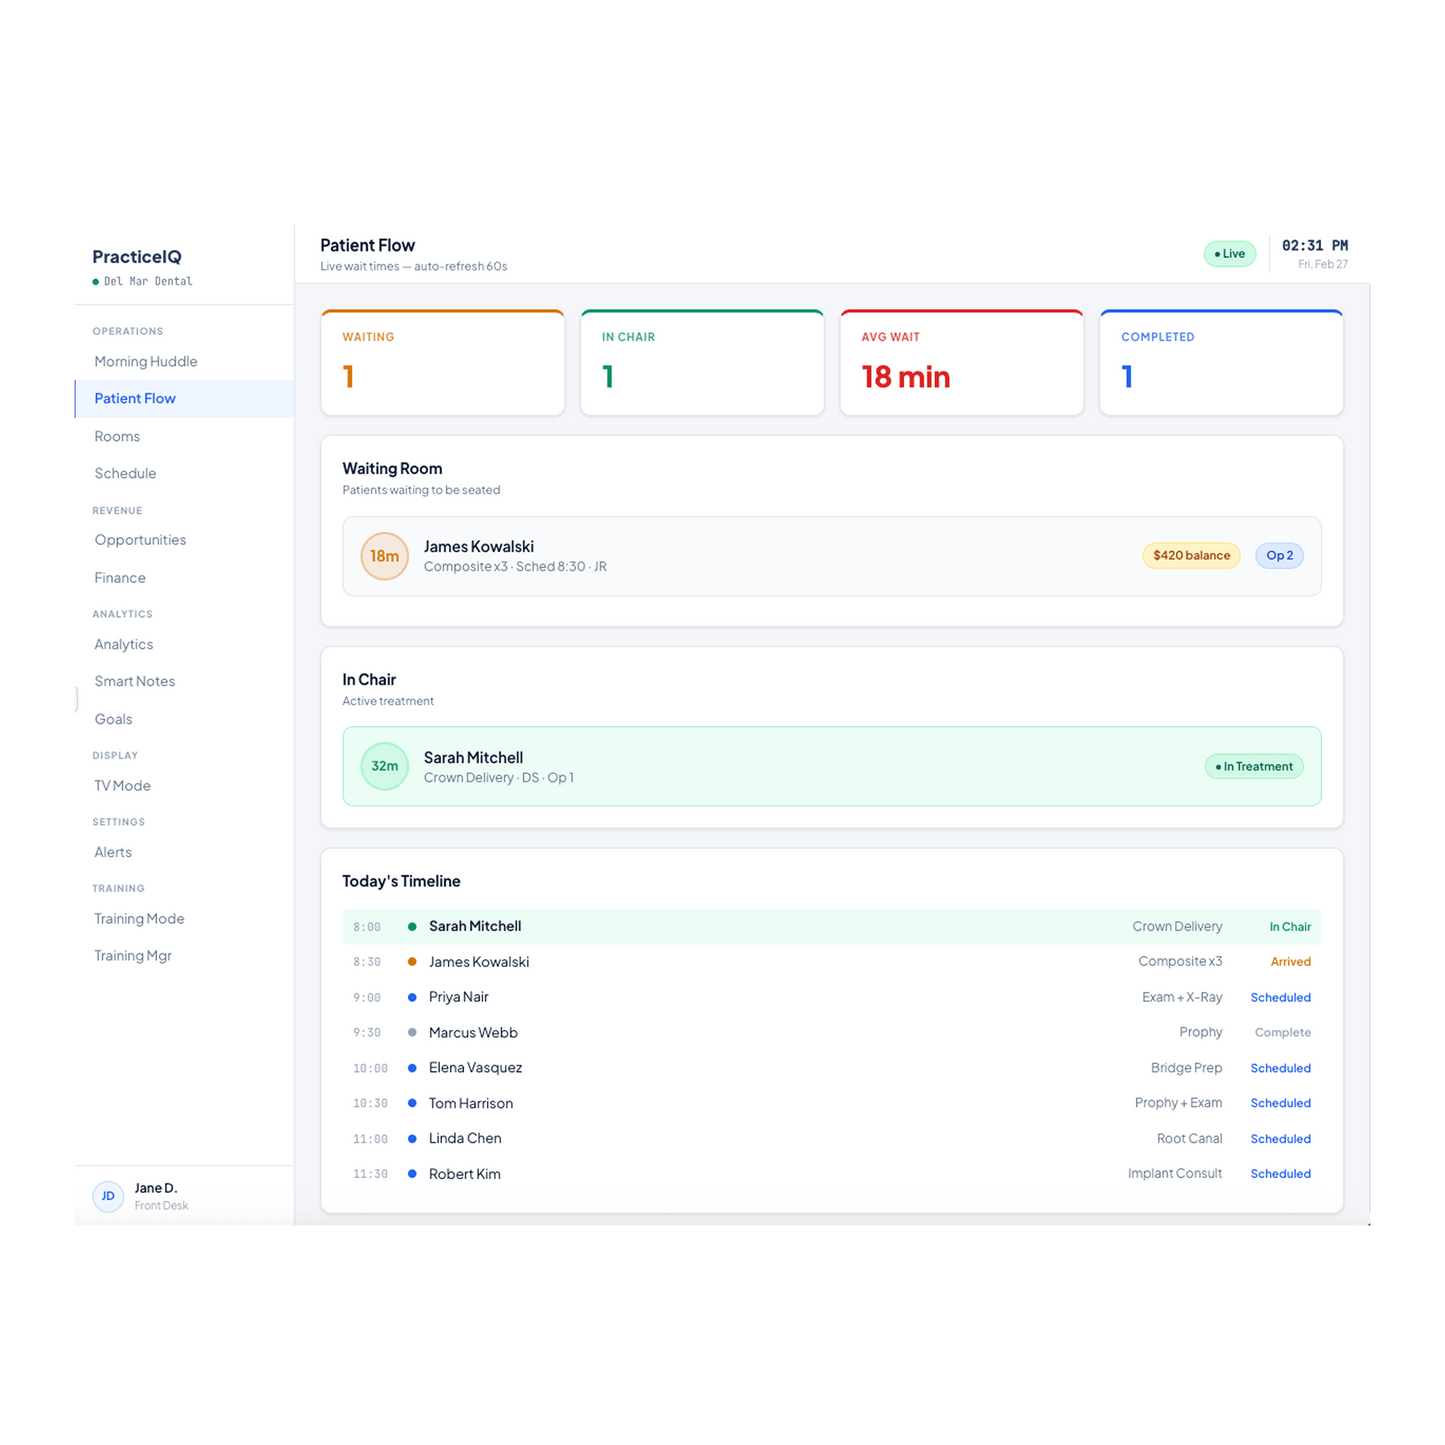Open the Completed stat card
The height and width of the screenshot is (1445, 1445).
1221,362
